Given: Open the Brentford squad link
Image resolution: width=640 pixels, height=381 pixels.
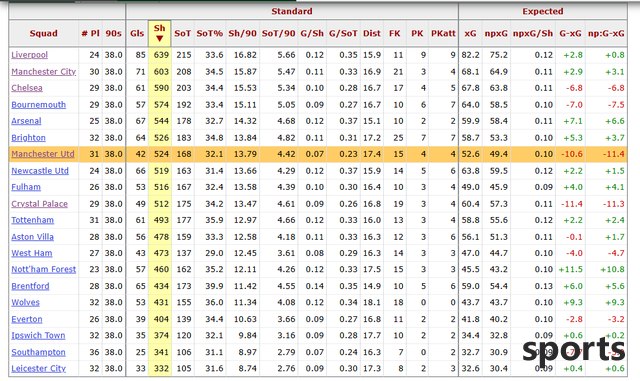Looking at the screenshot, I should pos(30,287).
